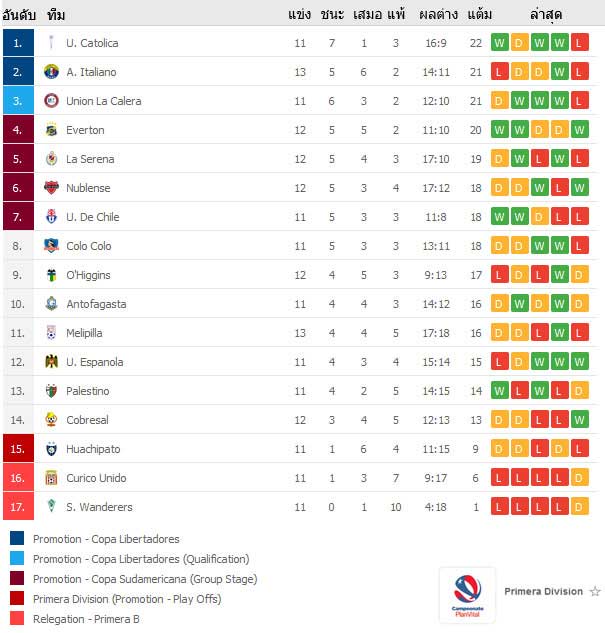Click the Cobresal team logo

(x=51, y=420)
